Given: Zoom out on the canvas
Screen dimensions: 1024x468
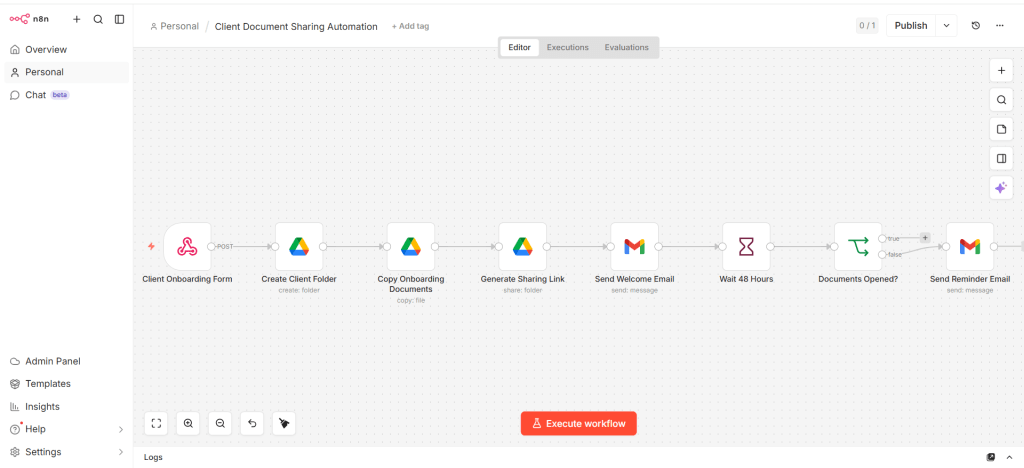Looking at the screenshot, I should tap(220, 424).
